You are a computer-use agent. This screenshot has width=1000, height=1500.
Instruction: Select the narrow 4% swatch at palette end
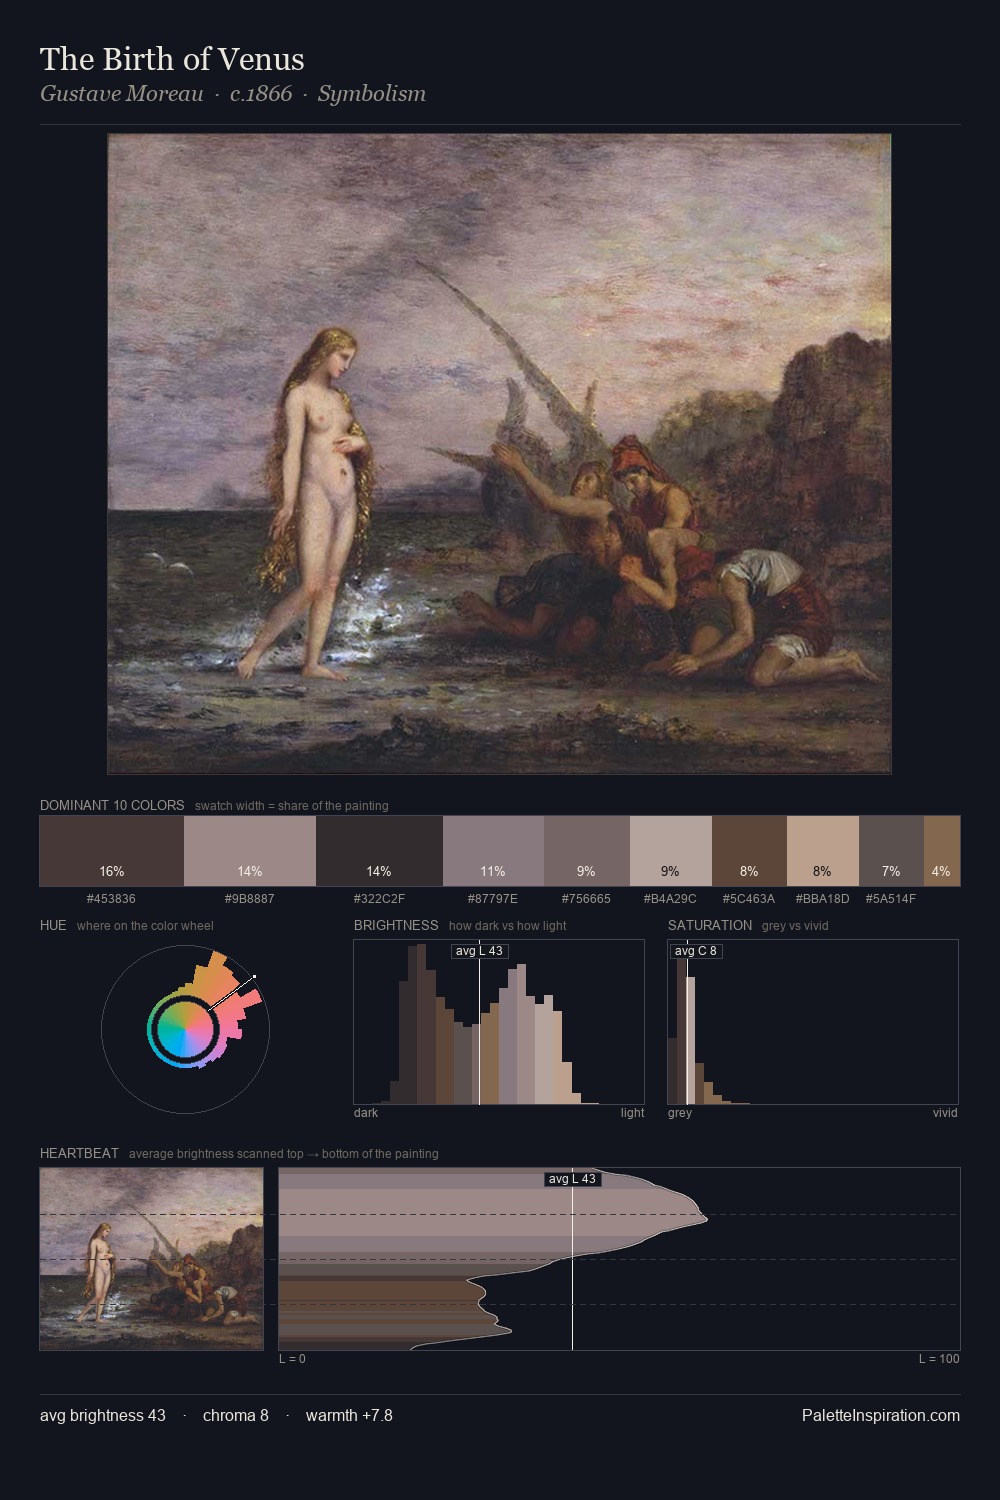coord(942,851)
